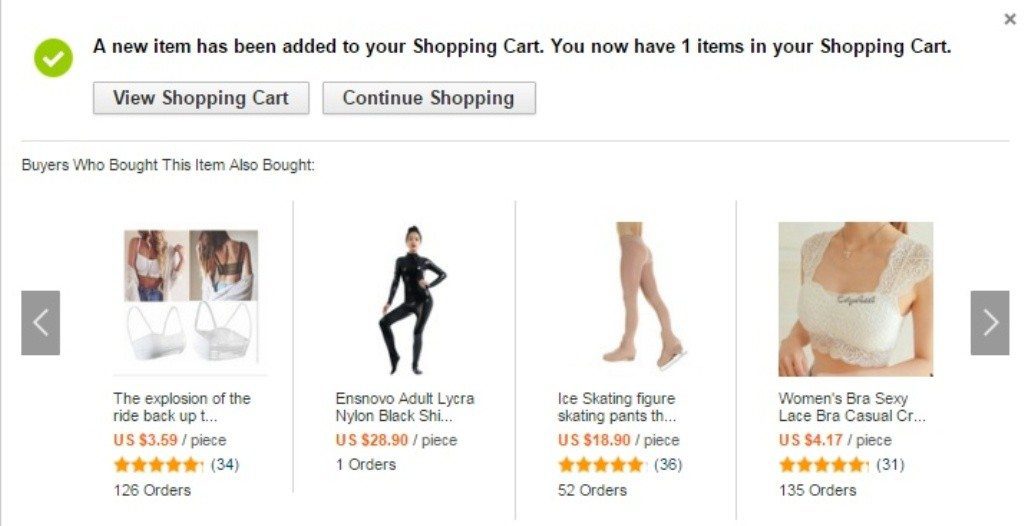Click View Shopping Cart button
Viewport: 1024px width, 526px height.
coord(201,98)
